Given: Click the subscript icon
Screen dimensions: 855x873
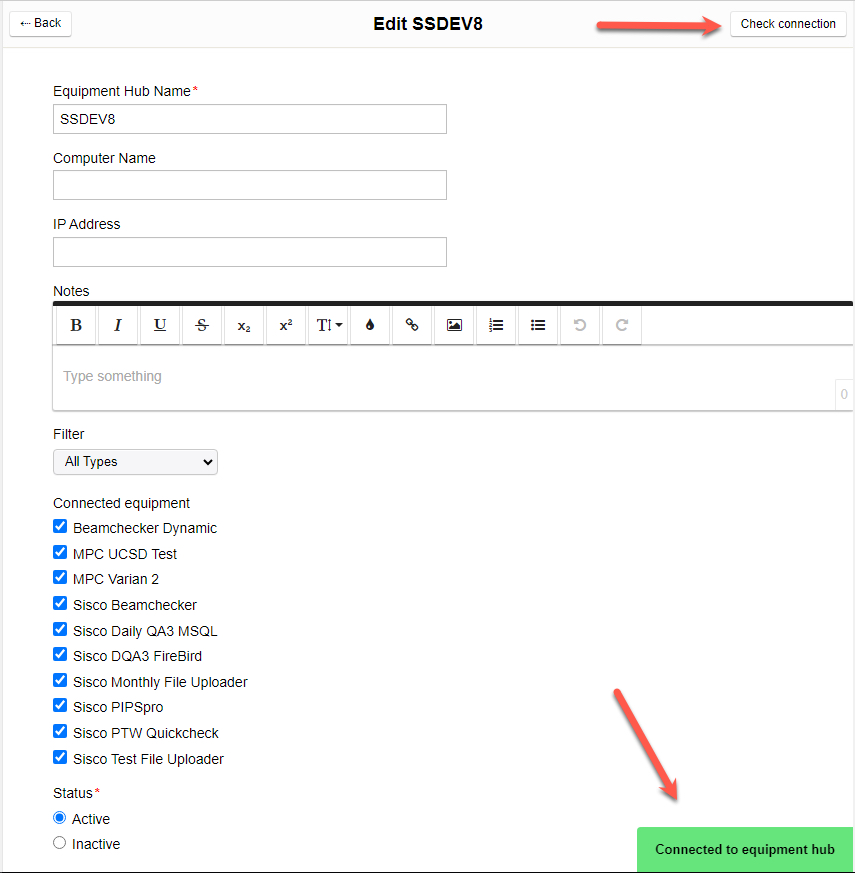Looking at the screenshot, I should (x=244, y=325).
